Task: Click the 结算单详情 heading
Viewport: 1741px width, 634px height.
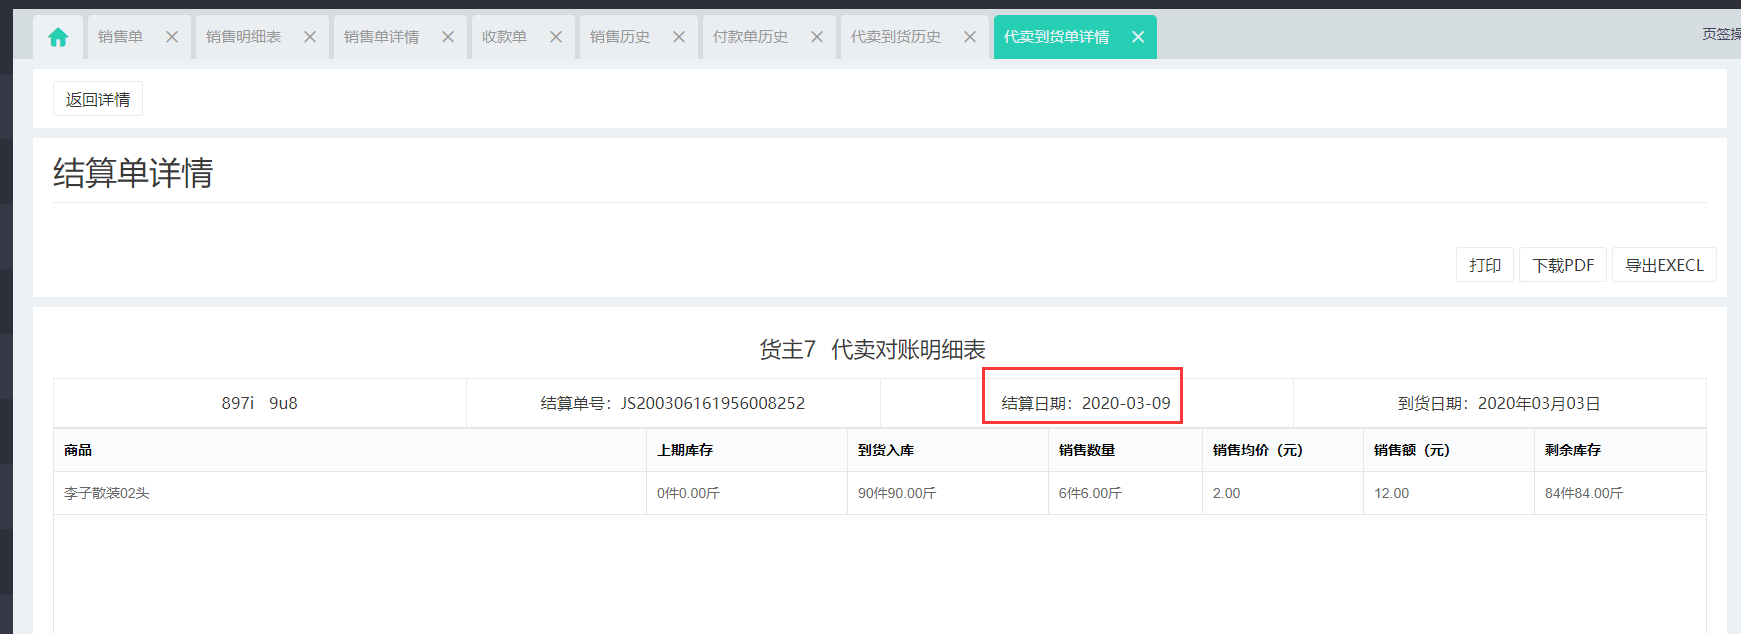Action: tap(133, 173)
